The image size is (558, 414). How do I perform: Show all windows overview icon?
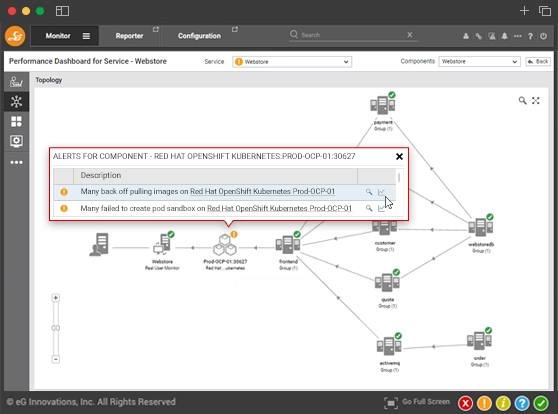[x=544, y=11]
